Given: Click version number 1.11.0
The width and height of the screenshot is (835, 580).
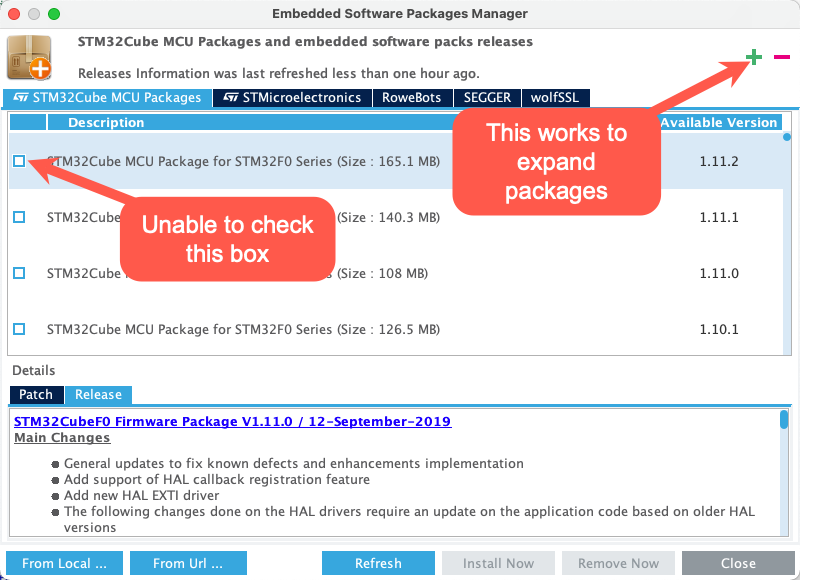Looking at the screenshot, I should tap(719, 273).
